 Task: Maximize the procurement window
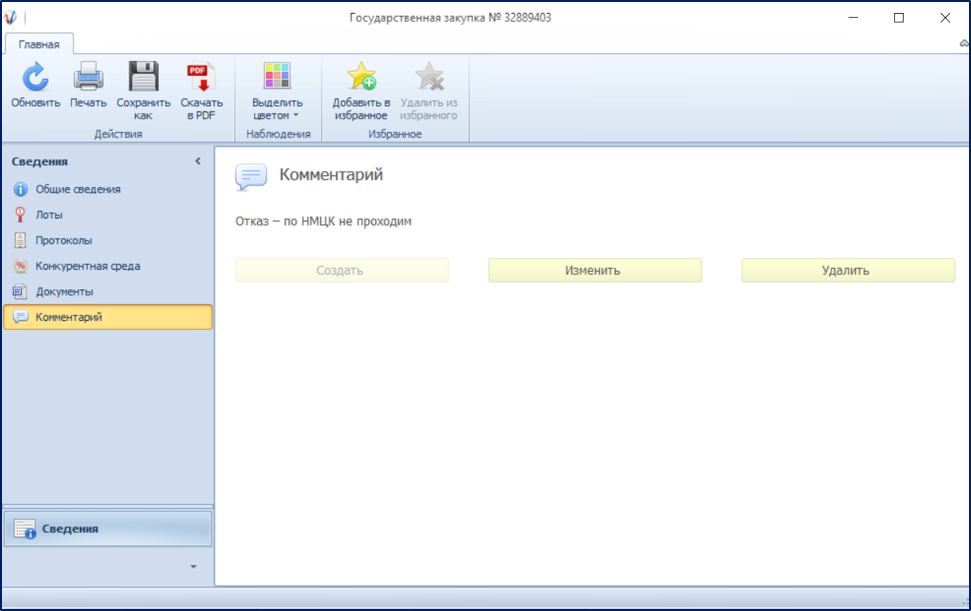pyautogui.click(x=899, y=18)
